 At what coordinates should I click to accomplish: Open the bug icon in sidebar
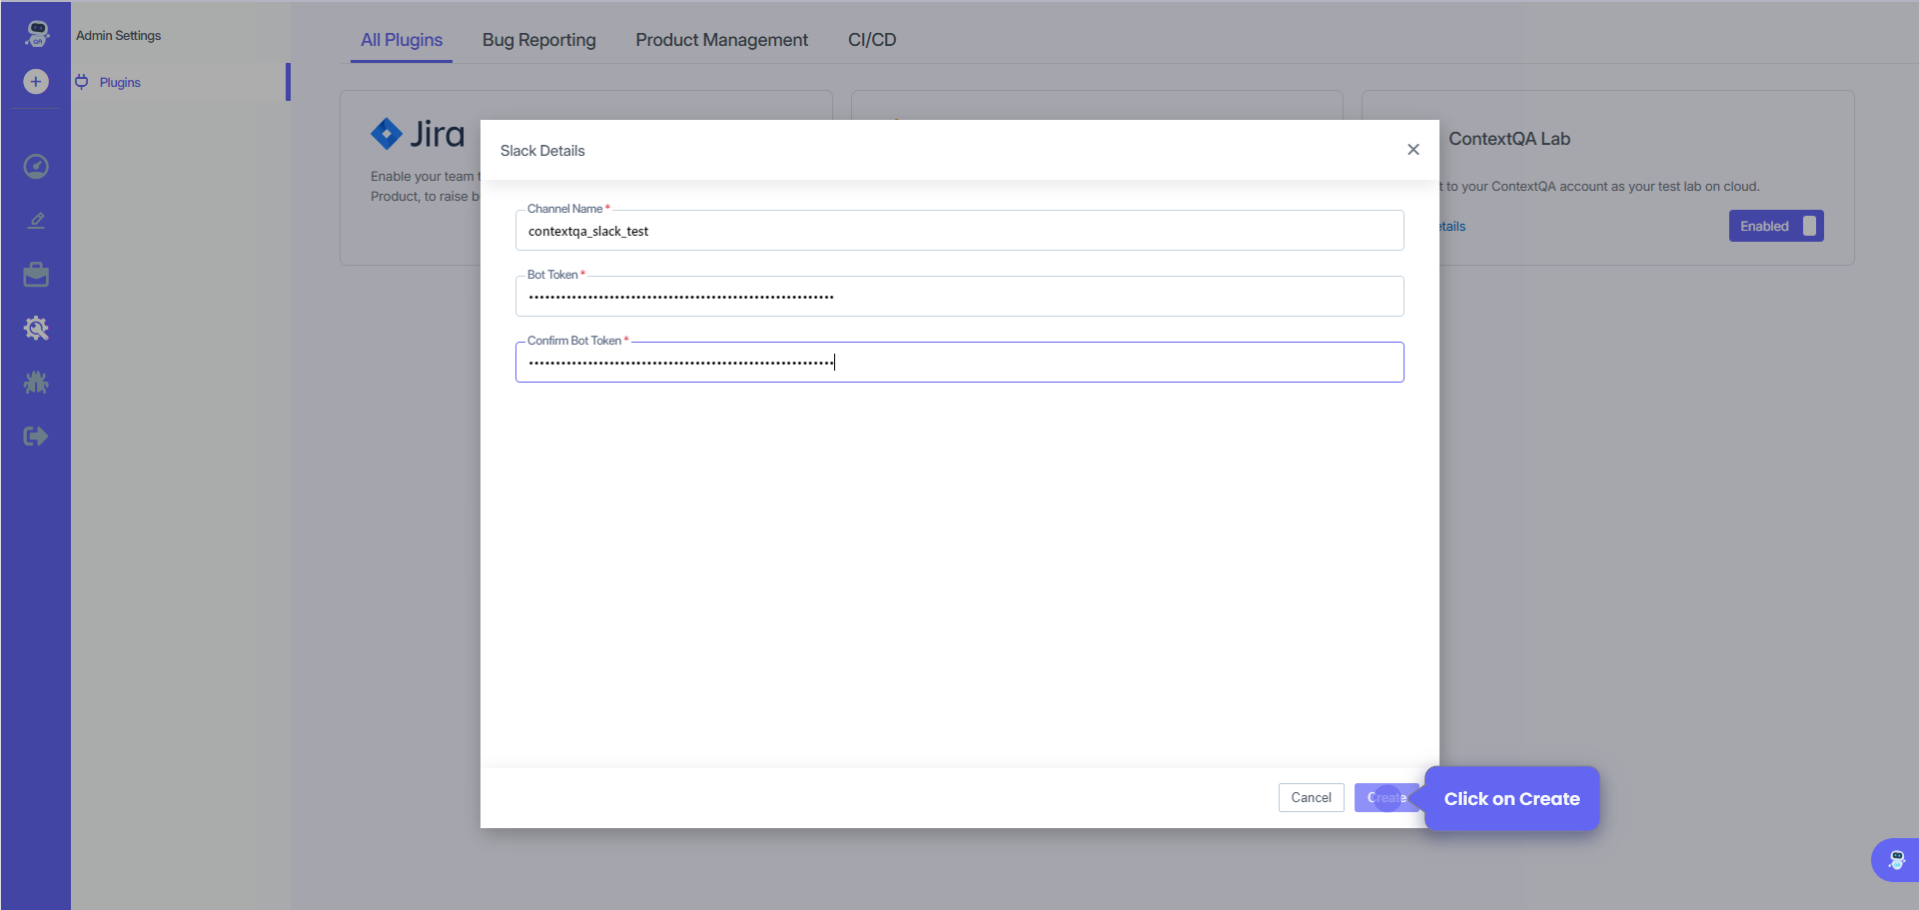[x=36, y=382]
